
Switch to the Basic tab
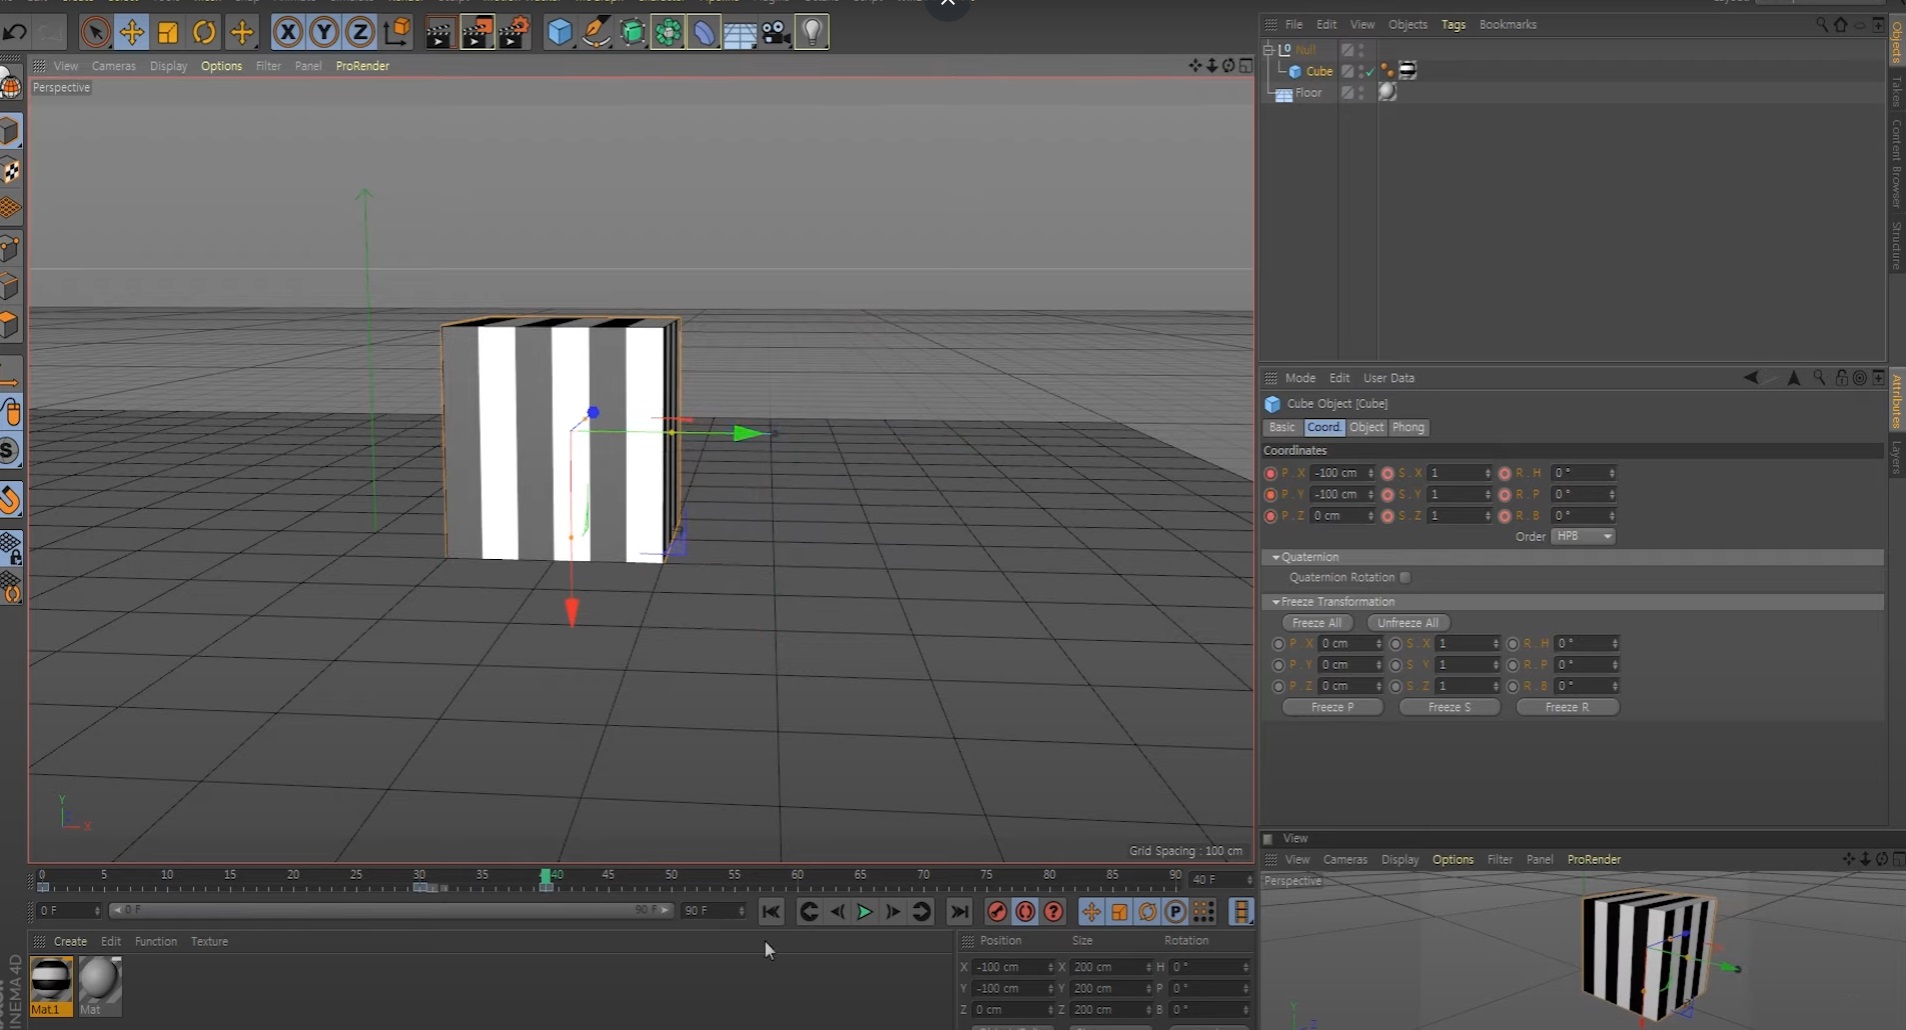(x=1282, y=427)
